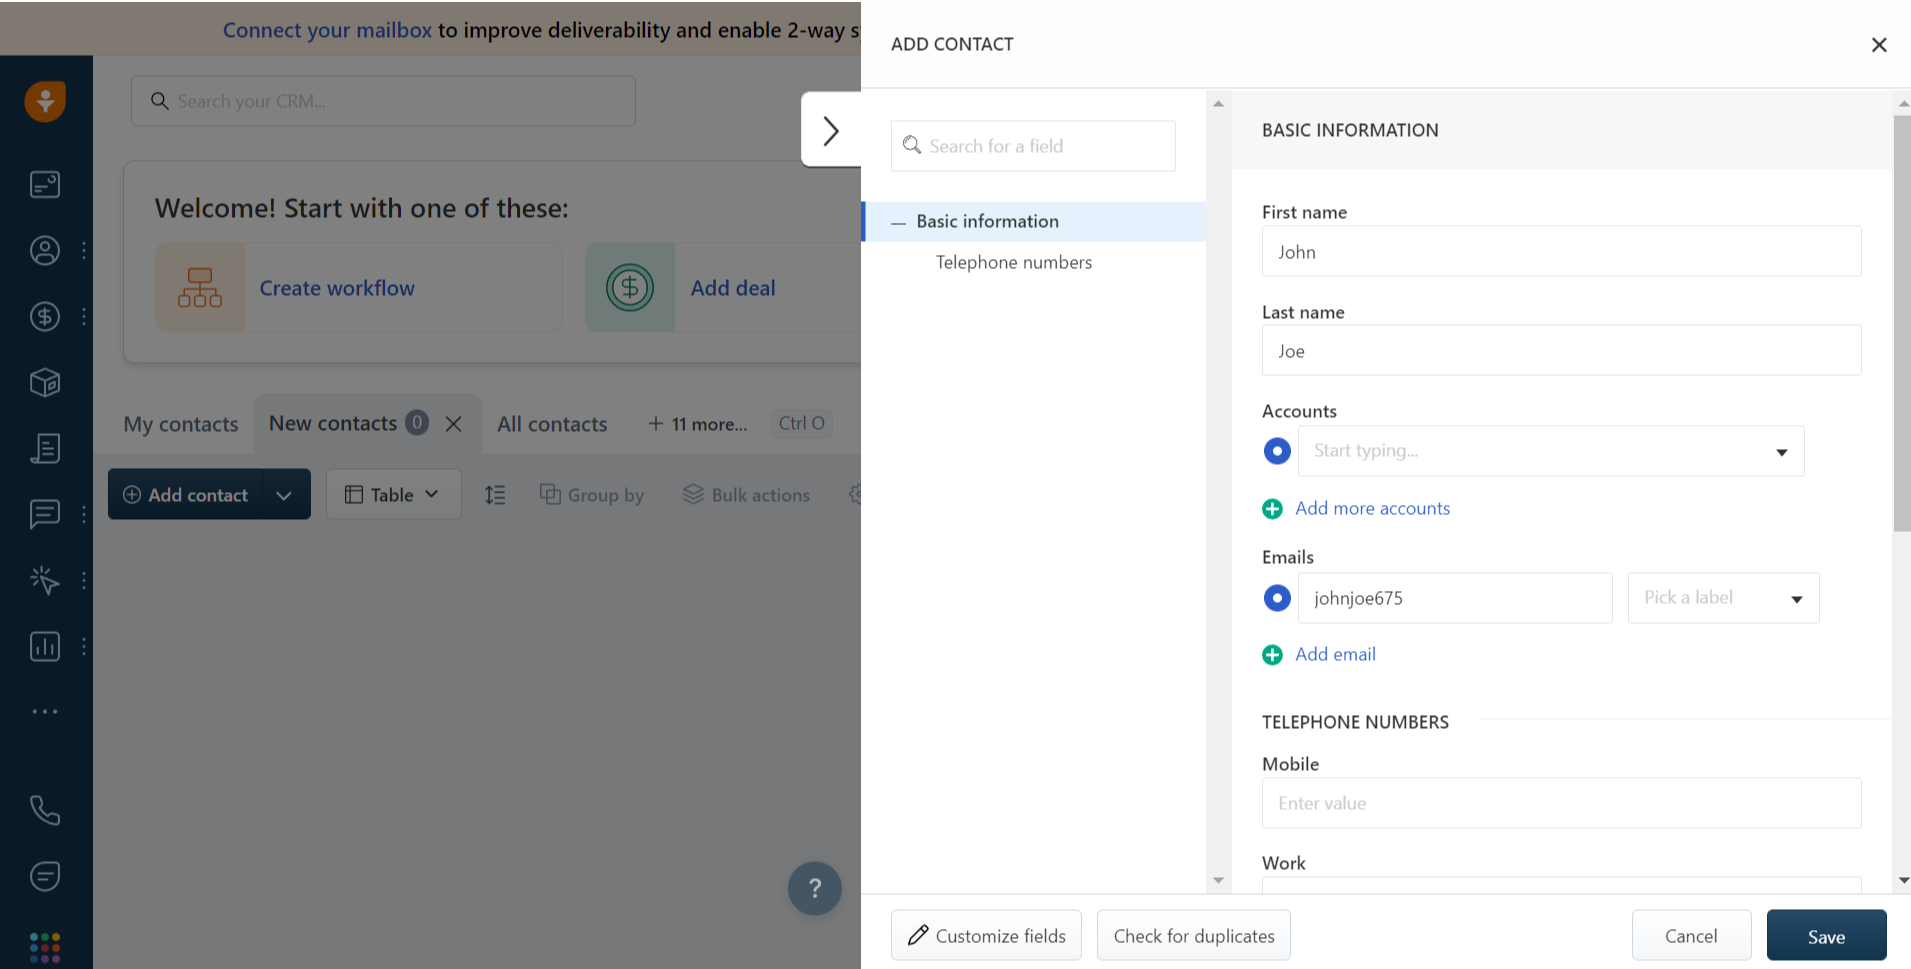This screenshot has height=969, width=1911.
Task: Open the Table view dropdown
Action: pyautogui.click(x=393, y=494)
